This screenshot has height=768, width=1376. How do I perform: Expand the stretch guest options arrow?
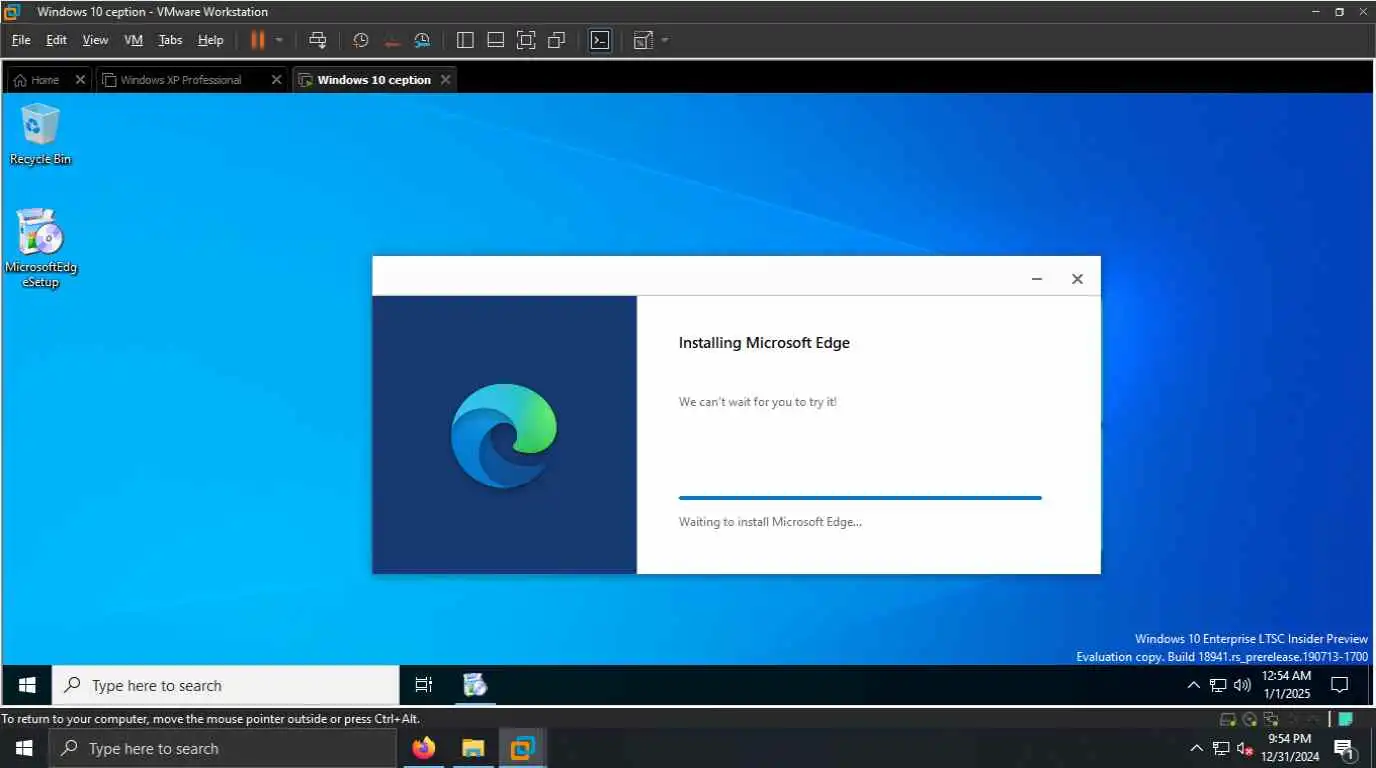(x=665, y=40)
